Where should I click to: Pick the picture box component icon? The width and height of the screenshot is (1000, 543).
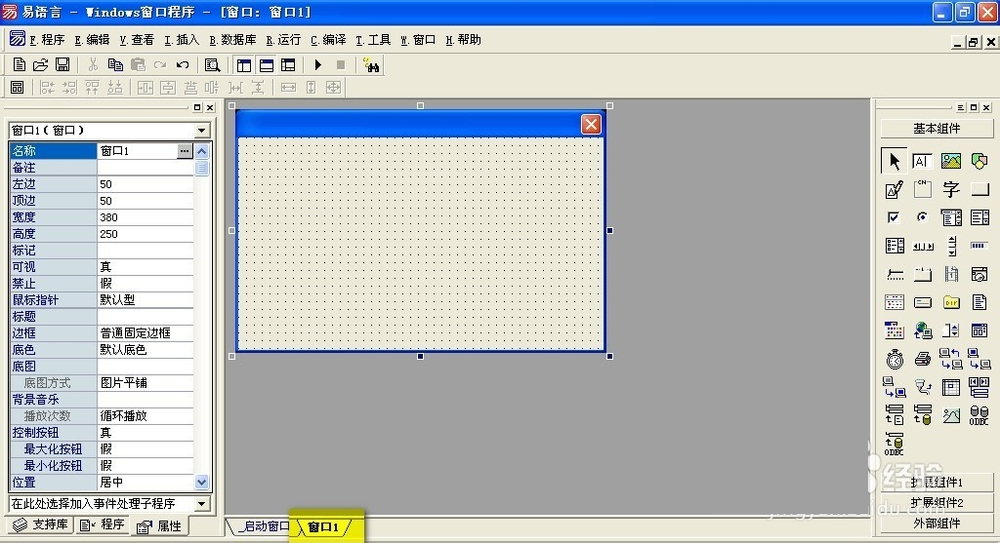coord(951,161)
